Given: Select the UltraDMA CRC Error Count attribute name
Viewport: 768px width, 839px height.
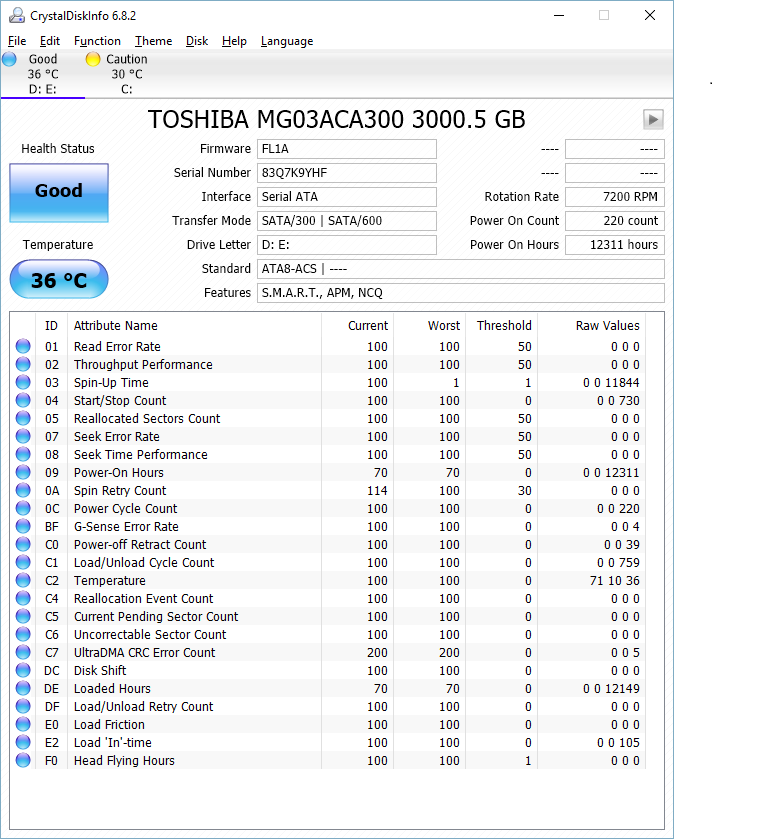Looking at the screenshot, I should tap(145, 653).
